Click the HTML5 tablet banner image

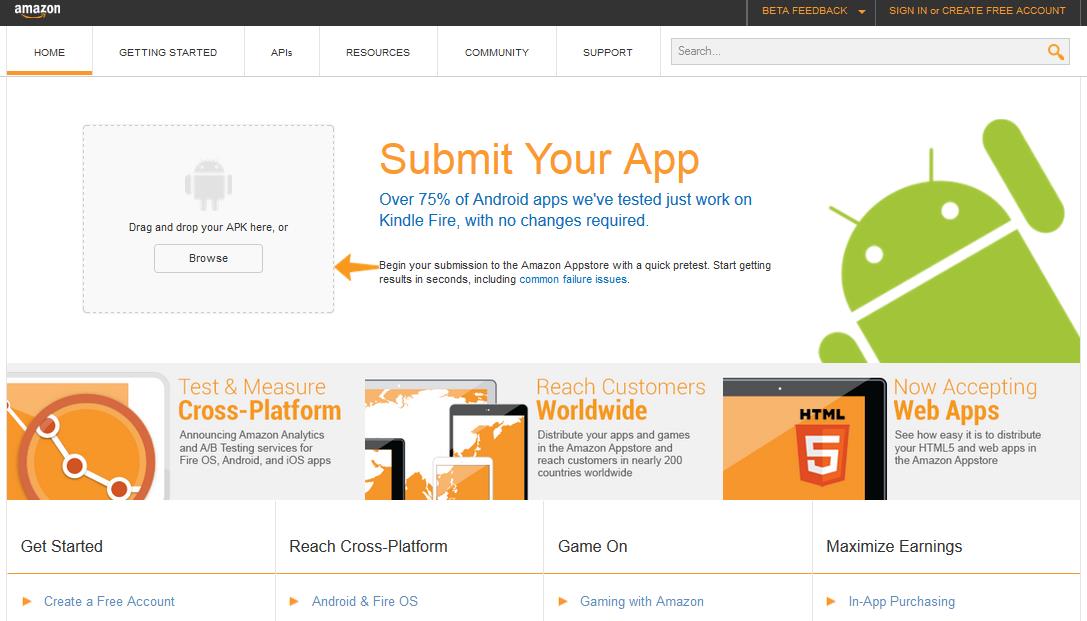804,439
